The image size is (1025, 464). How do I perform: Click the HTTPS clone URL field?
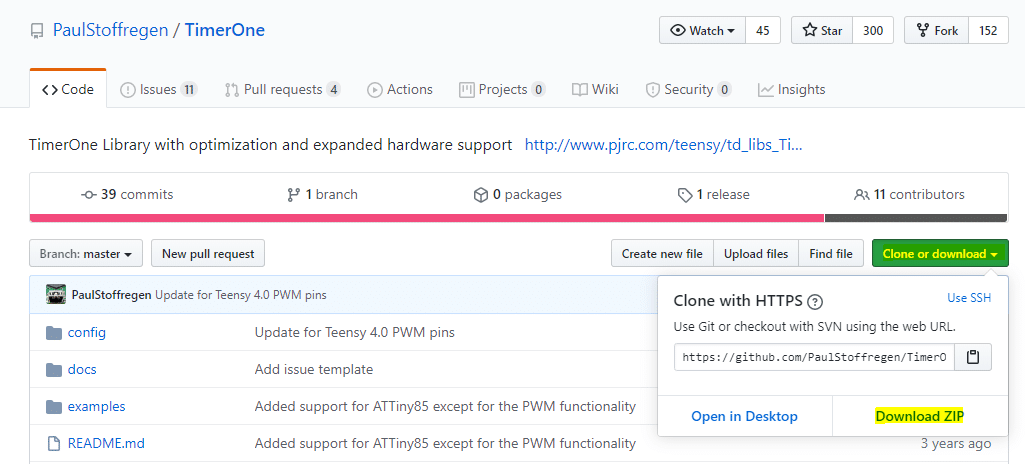(x=814, y=357)
